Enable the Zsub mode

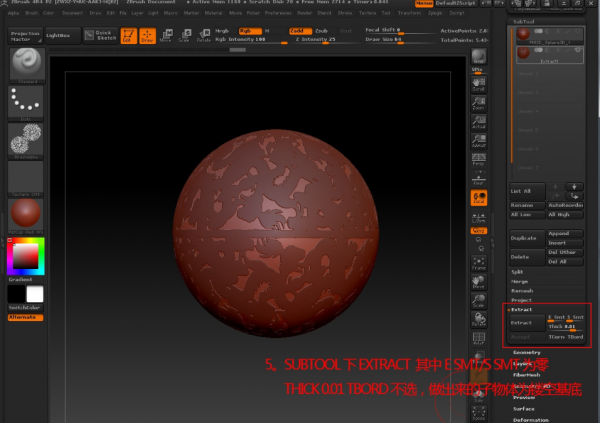click(322, 31)
